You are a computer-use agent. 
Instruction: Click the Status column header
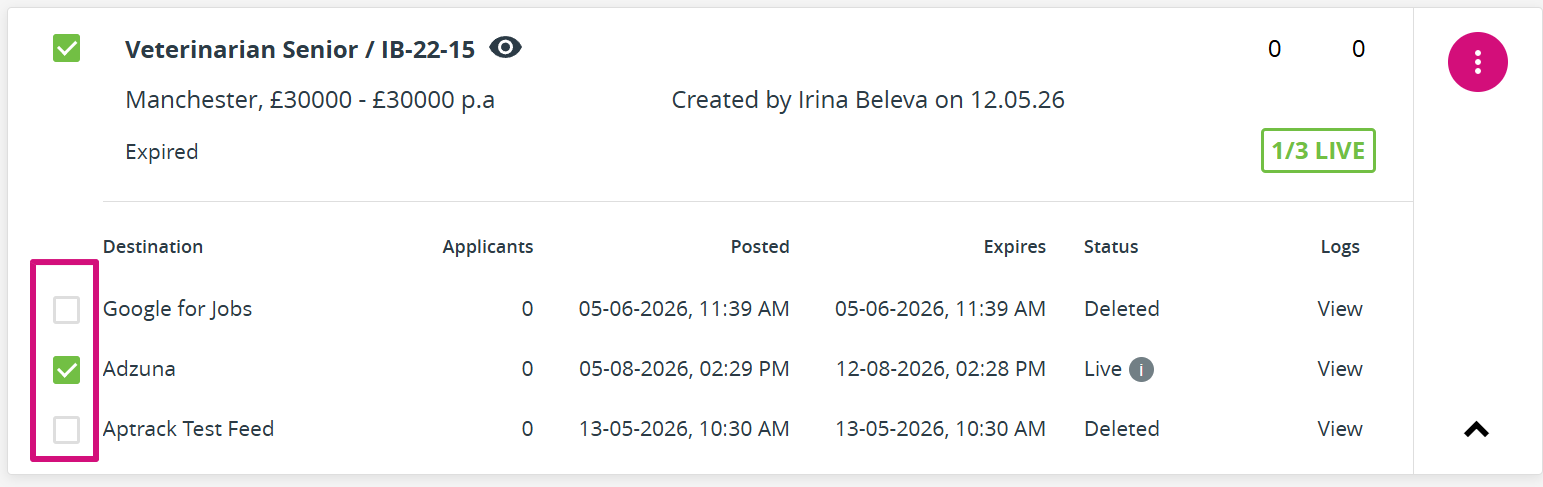point(1111,247)
